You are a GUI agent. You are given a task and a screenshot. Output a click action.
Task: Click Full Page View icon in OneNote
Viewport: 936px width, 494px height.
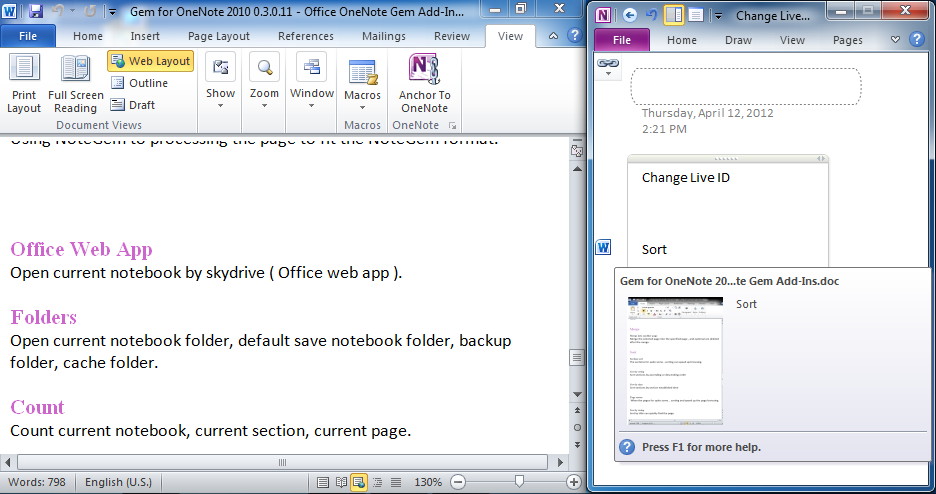(x=696, y=15)
